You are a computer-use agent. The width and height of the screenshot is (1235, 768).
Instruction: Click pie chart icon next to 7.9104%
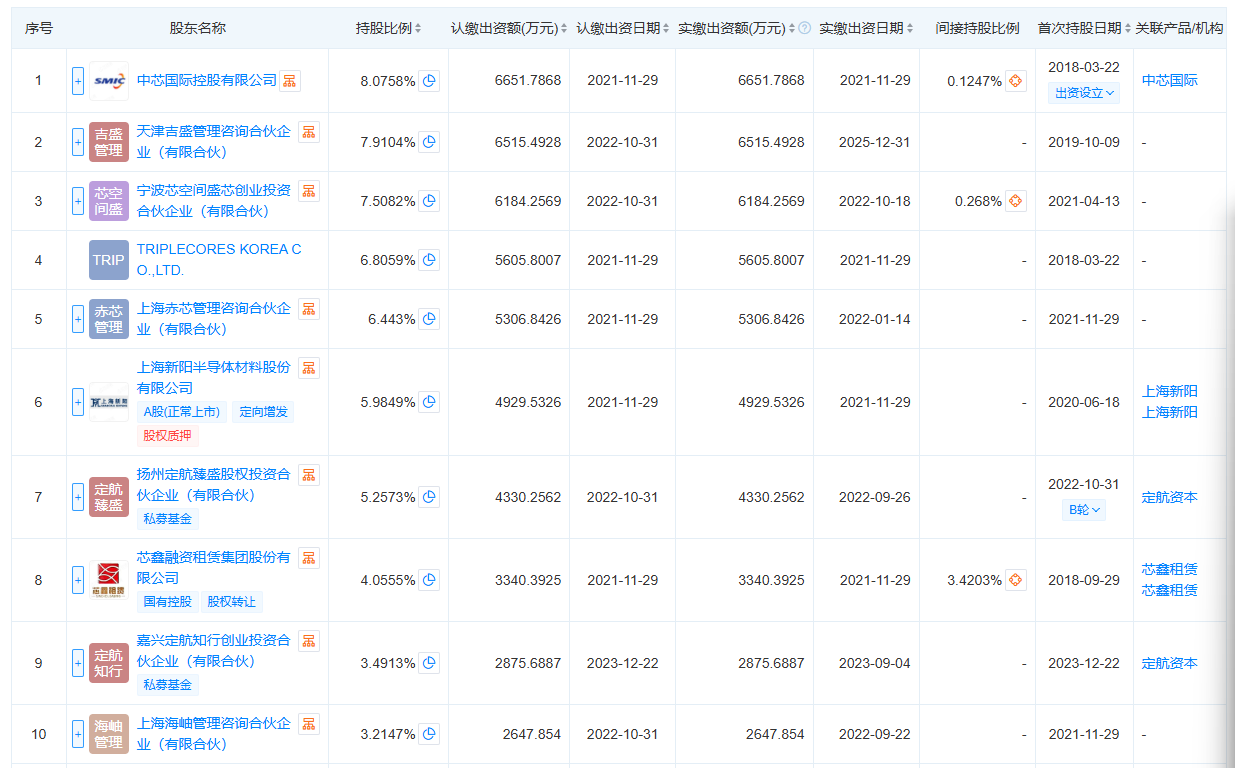429,142
